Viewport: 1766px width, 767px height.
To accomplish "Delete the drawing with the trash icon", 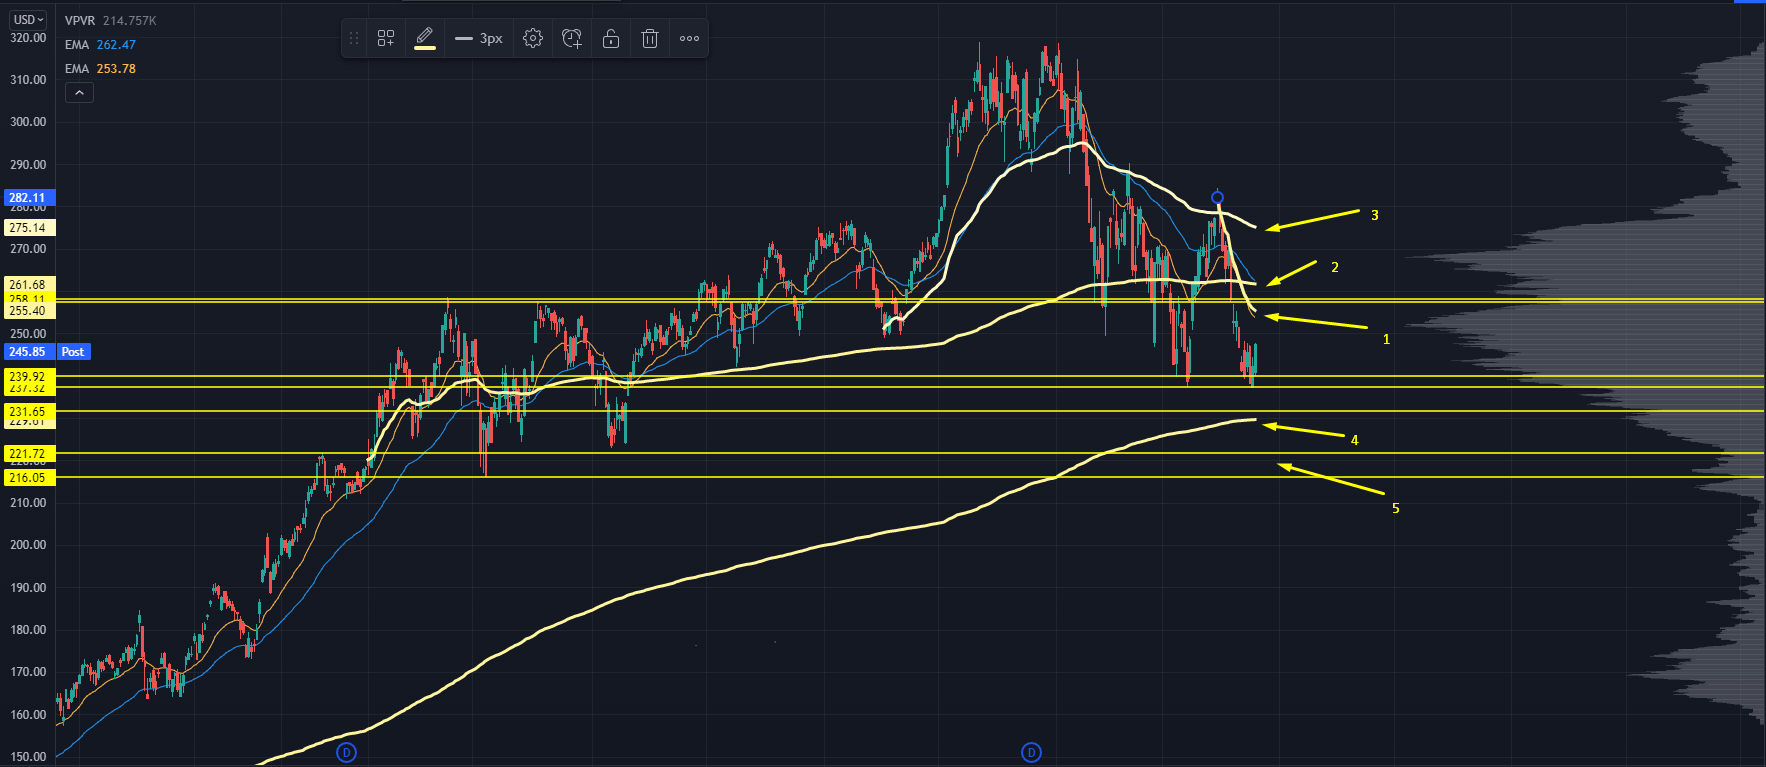I will coord(650,39).
